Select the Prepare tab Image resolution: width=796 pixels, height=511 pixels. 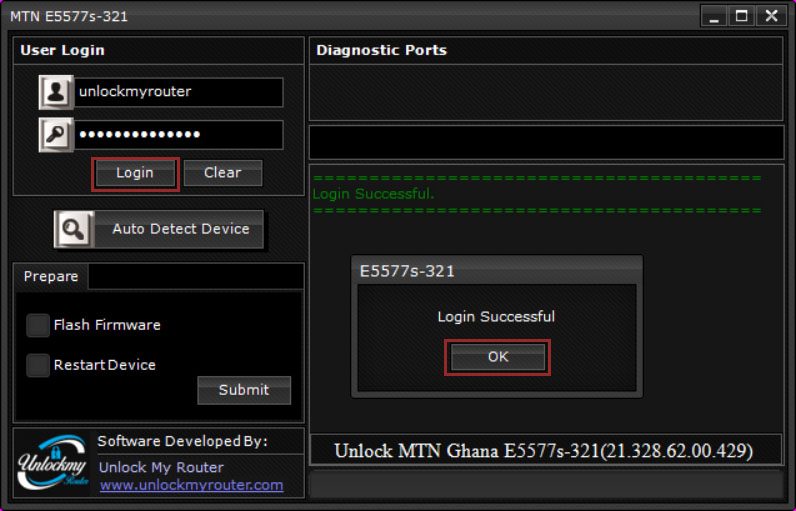[x=51, y=277]
